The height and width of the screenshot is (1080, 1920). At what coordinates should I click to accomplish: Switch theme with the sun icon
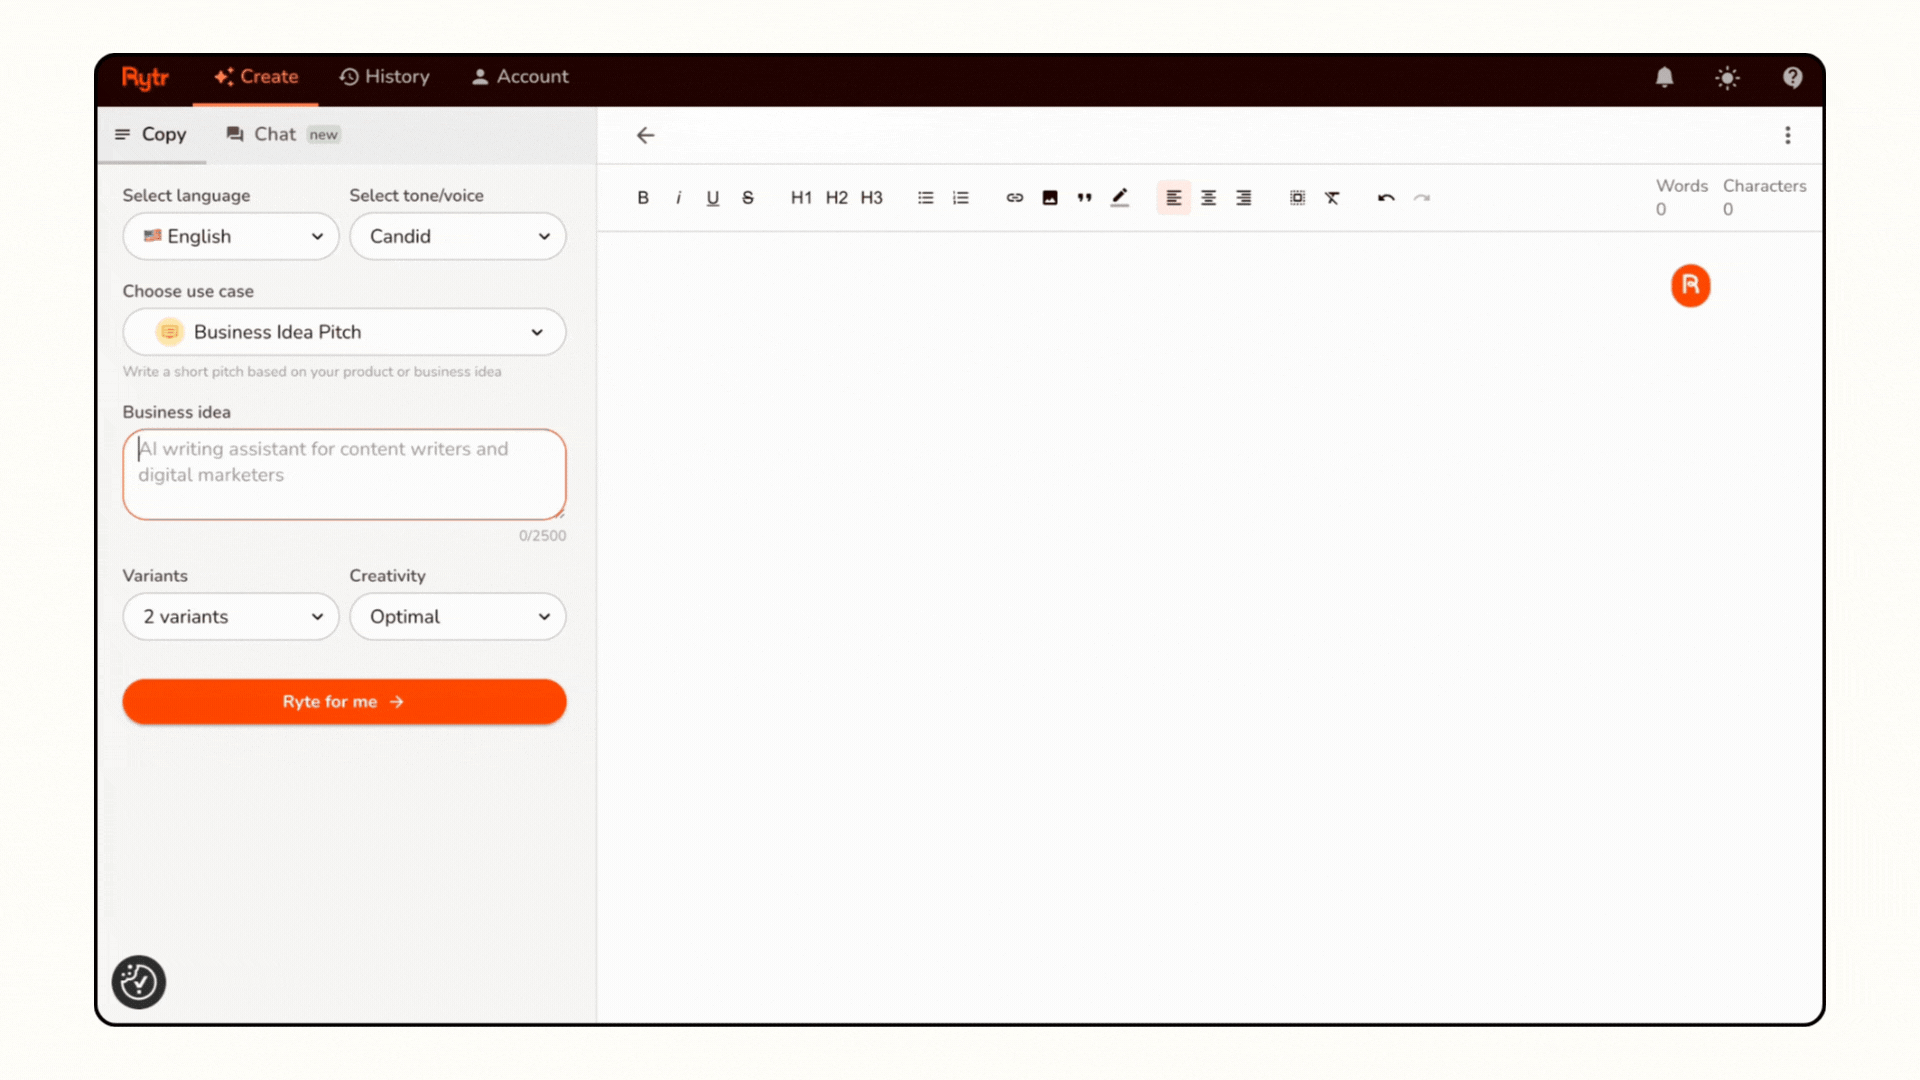[x=1727, y=77]
